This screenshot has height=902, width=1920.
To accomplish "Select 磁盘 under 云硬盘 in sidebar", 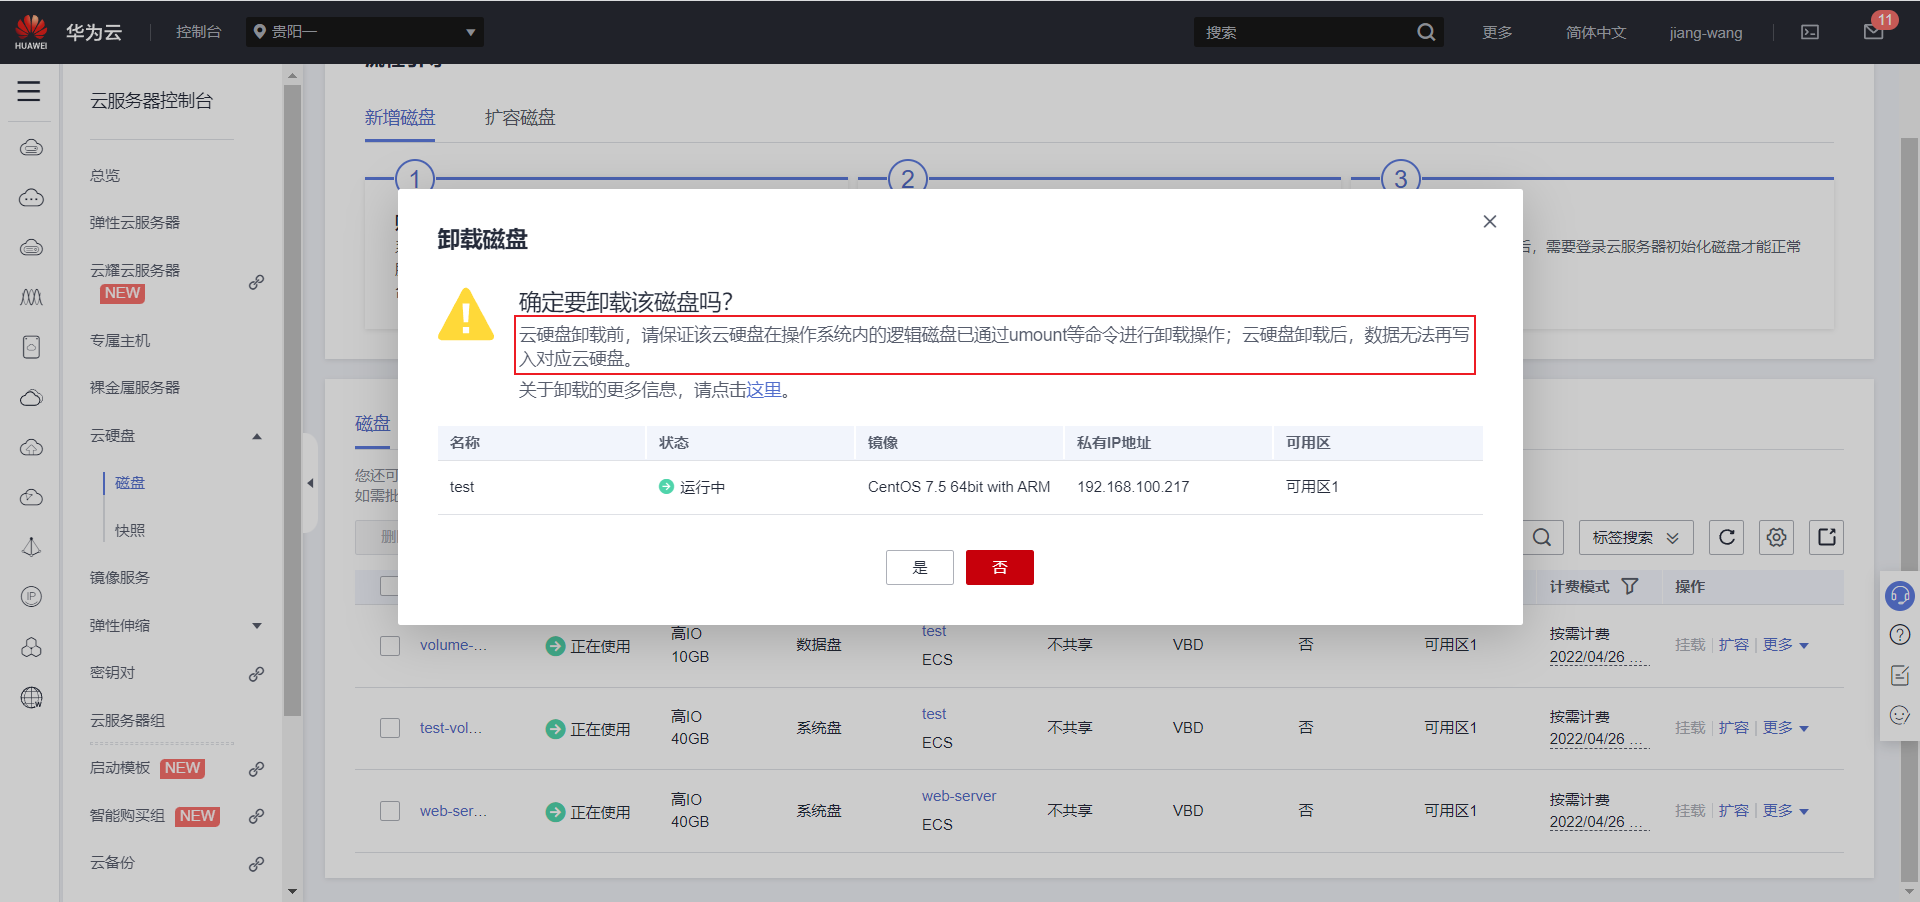I will pyautogui.click(x=130, y=483).
